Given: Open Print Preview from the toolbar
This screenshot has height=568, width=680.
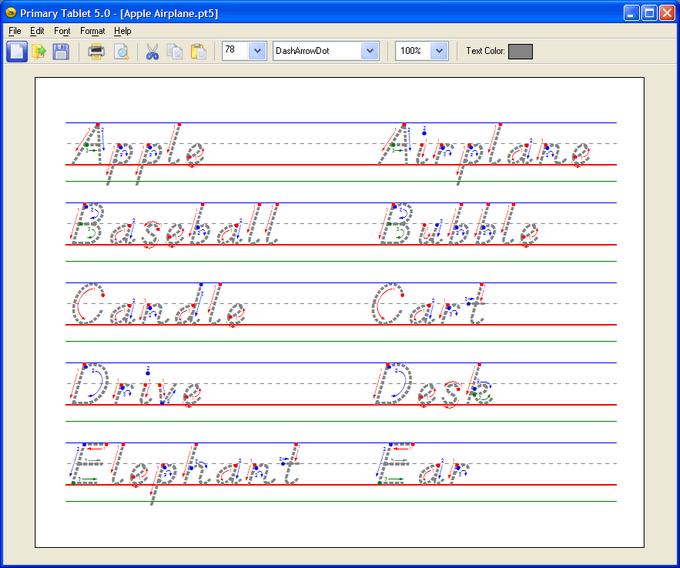Looking at the screenshot, I should (x=120, y=51).
